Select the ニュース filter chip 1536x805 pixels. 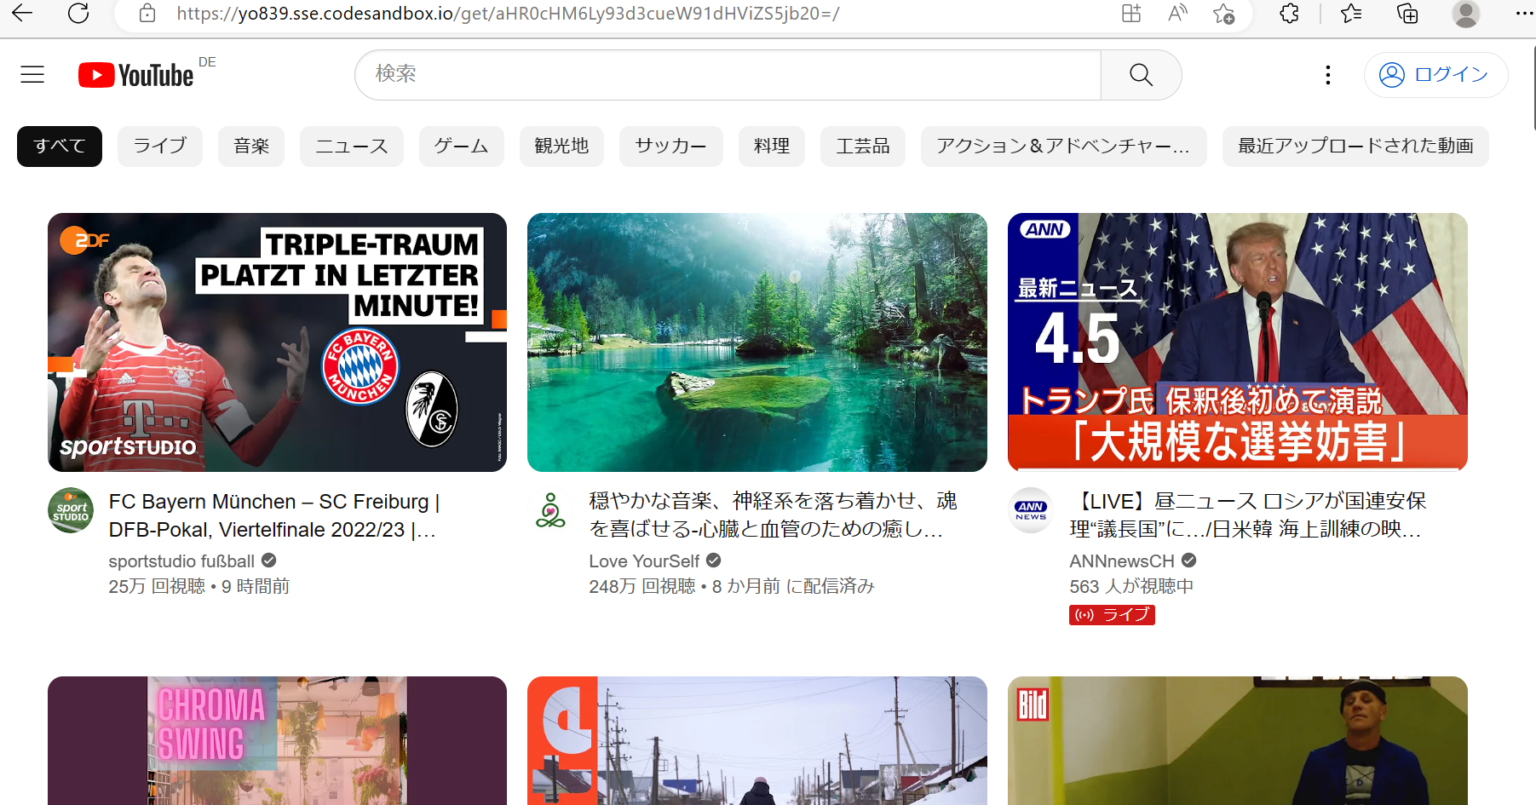pyautogui.click(x=351, y=146)
